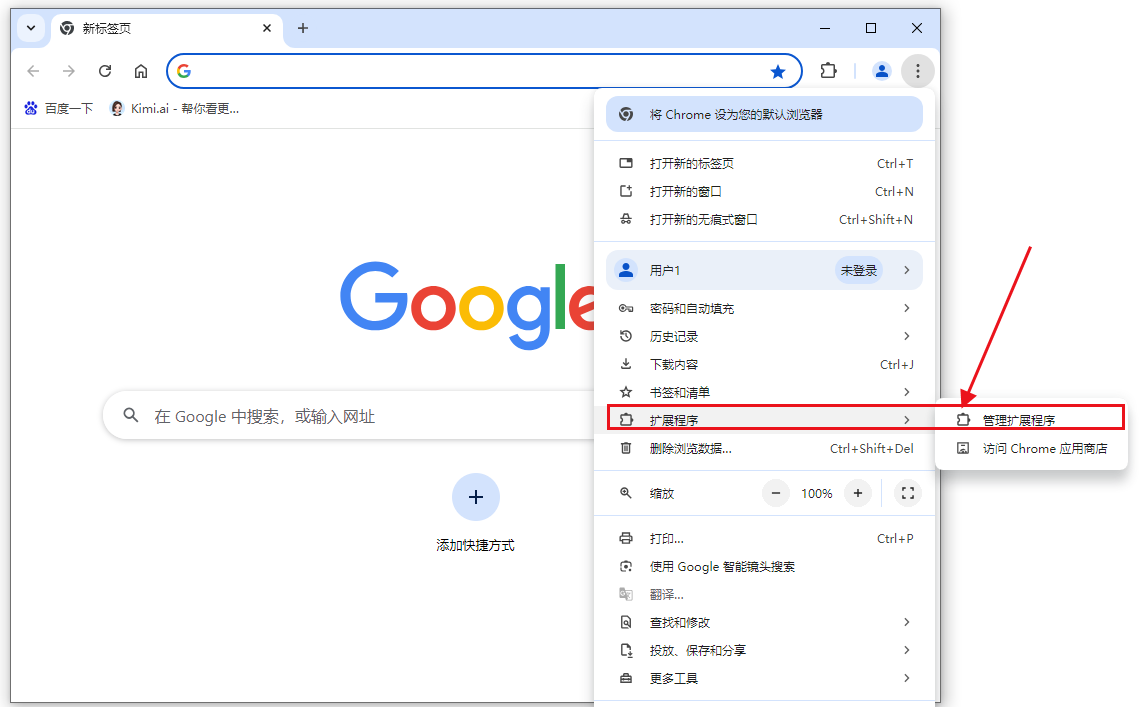Click the store icon beside 访问 Chrome 应用商店
The width and height of the screenshot is (1146, 707).
(x=963, y=448)
